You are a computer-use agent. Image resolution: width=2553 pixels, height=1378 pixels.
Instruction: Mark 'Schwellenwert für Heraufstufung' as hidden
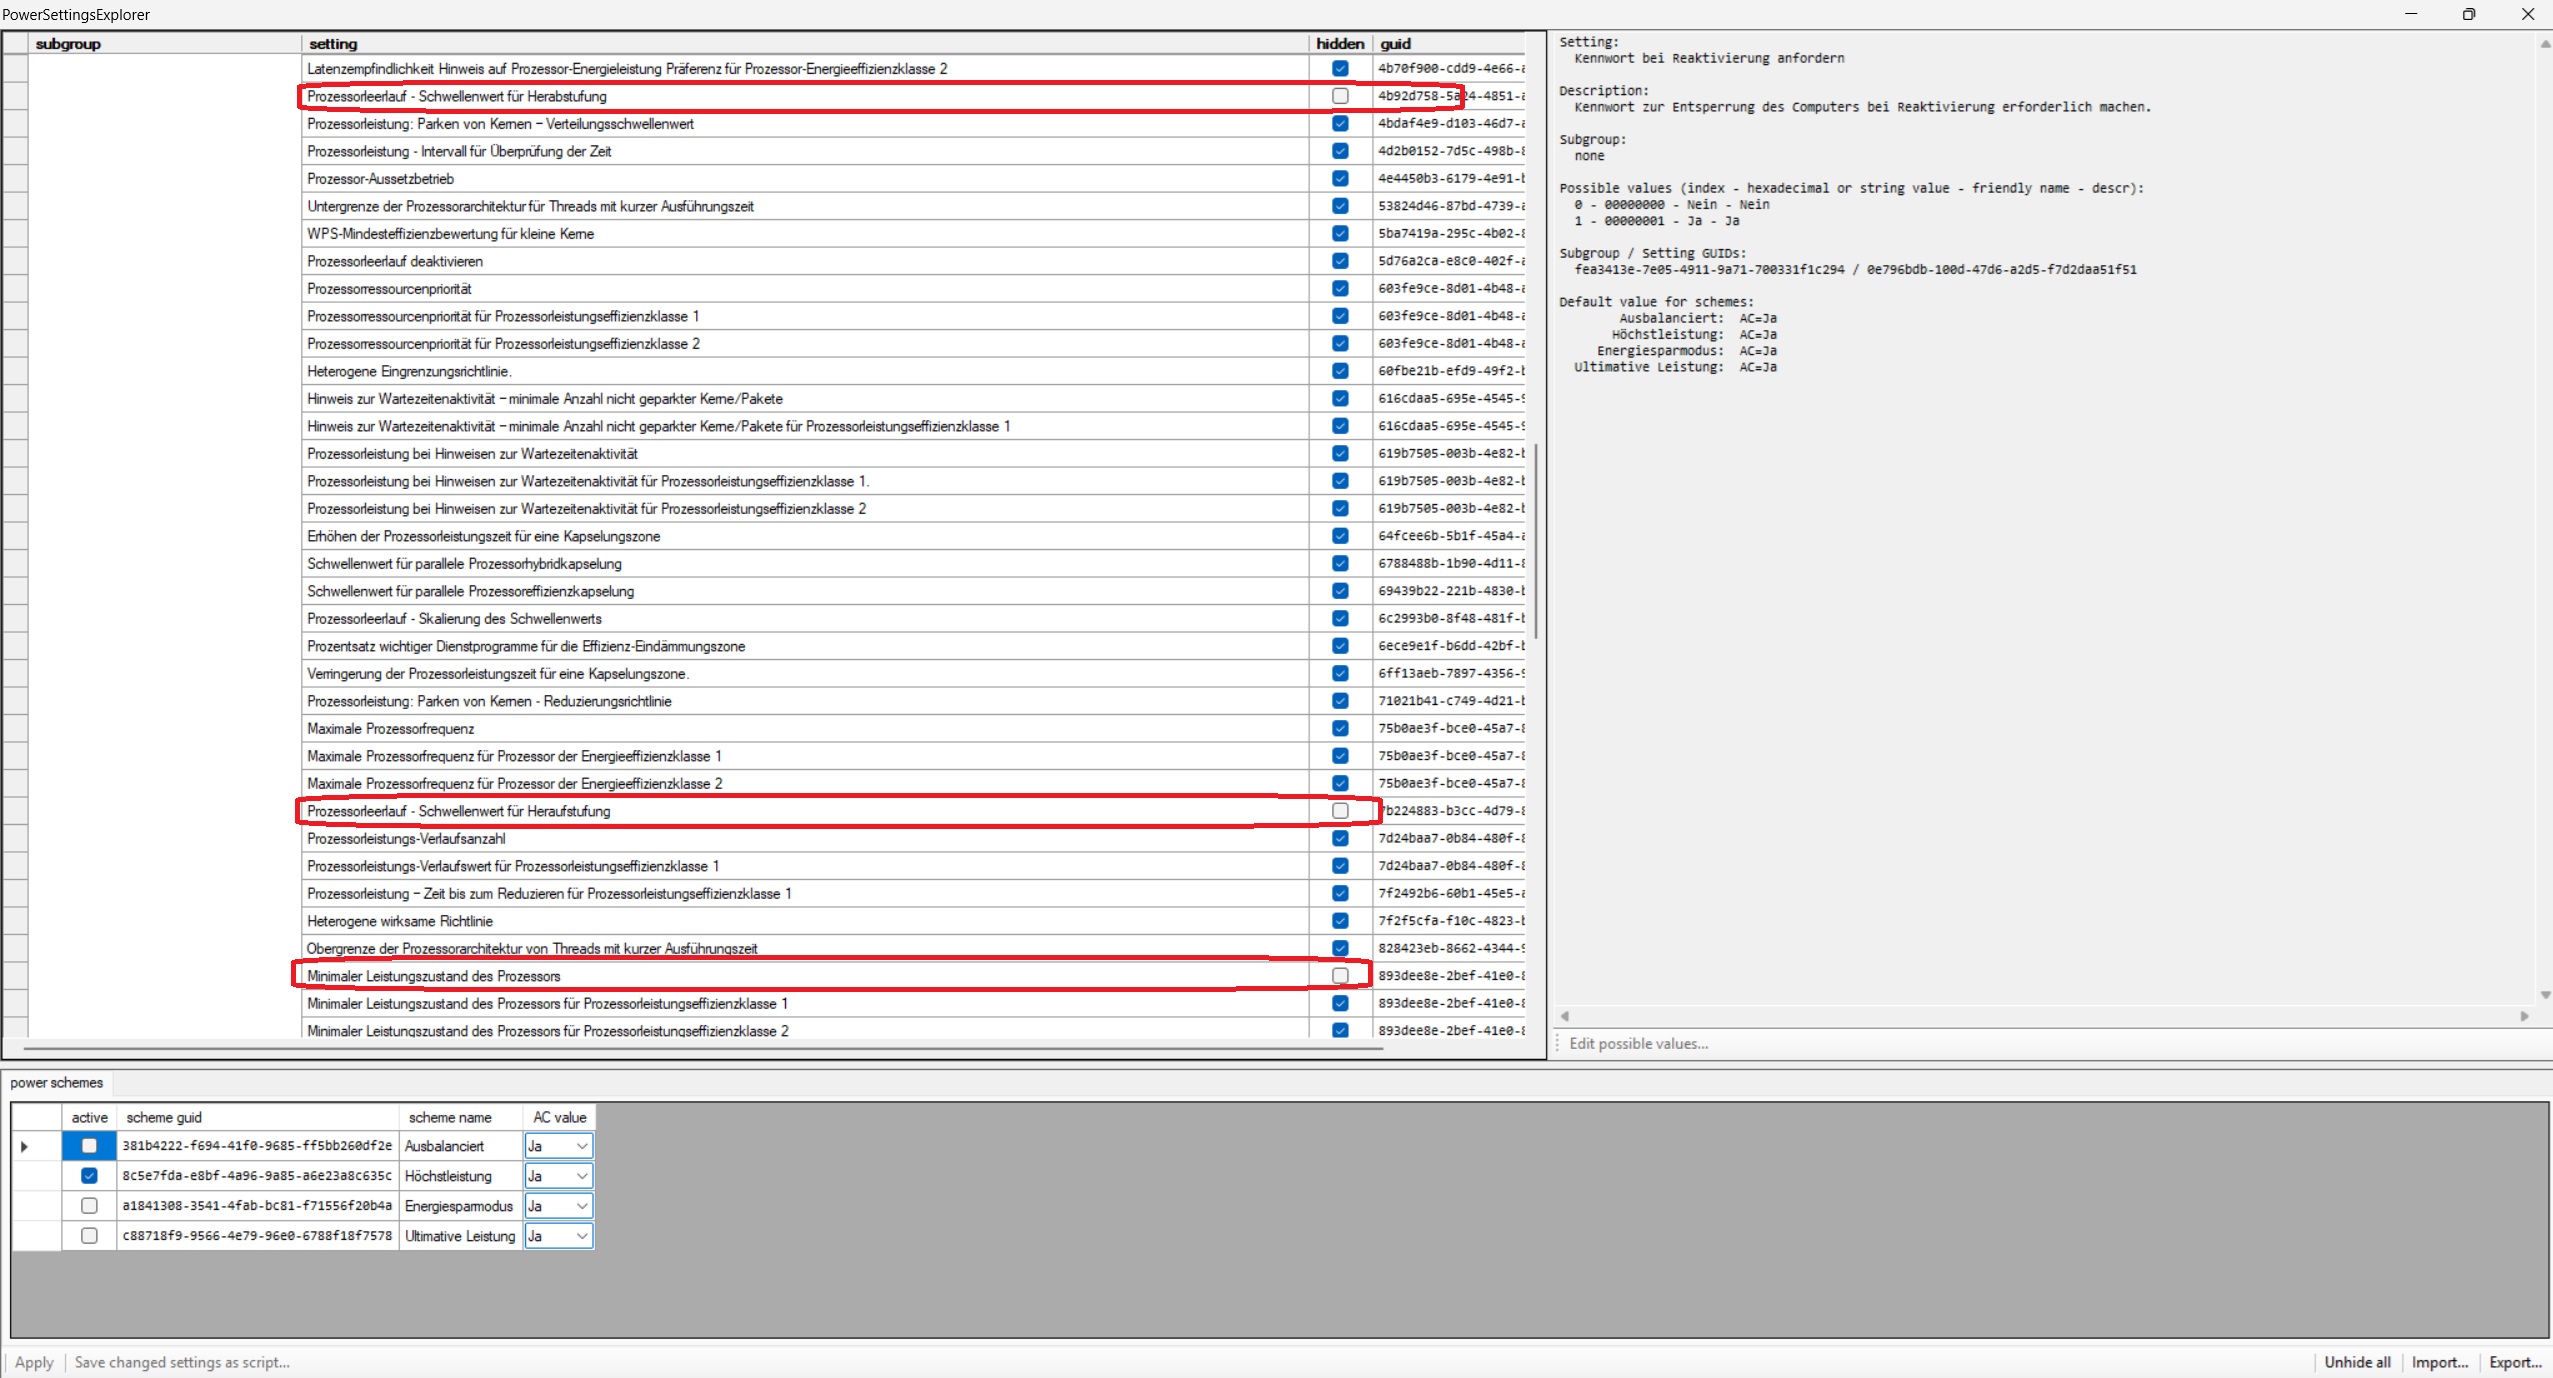click(1340, 811)
